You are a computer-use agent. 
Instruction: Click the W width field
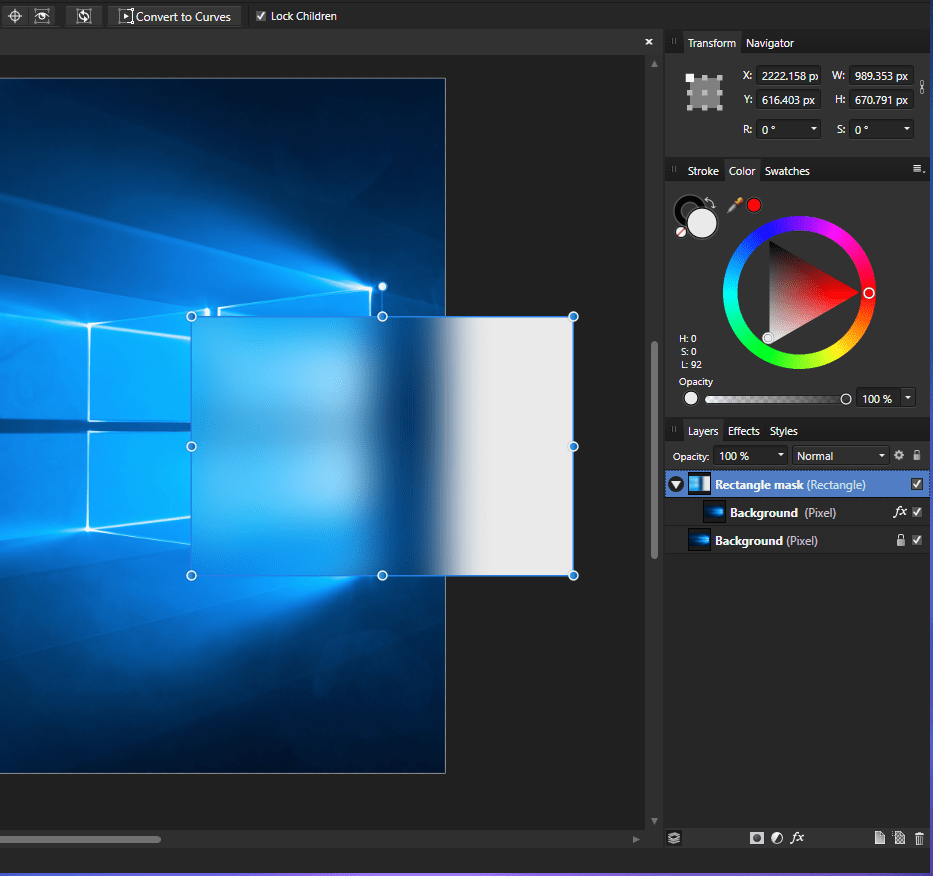coord(881,76)
